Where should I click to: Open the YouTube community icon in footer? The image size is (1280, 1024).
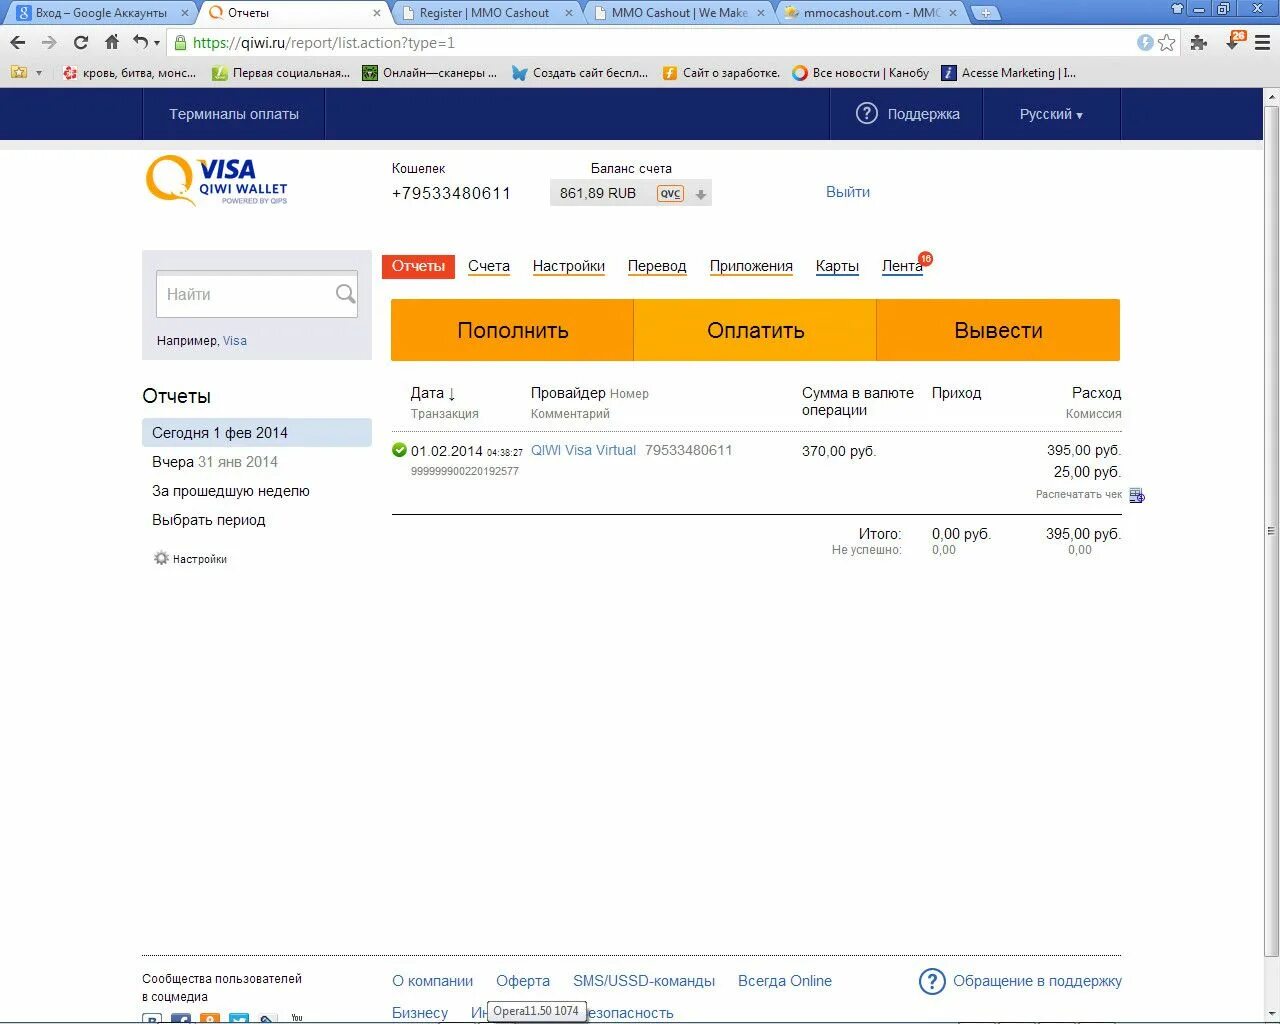[297, 1019]
